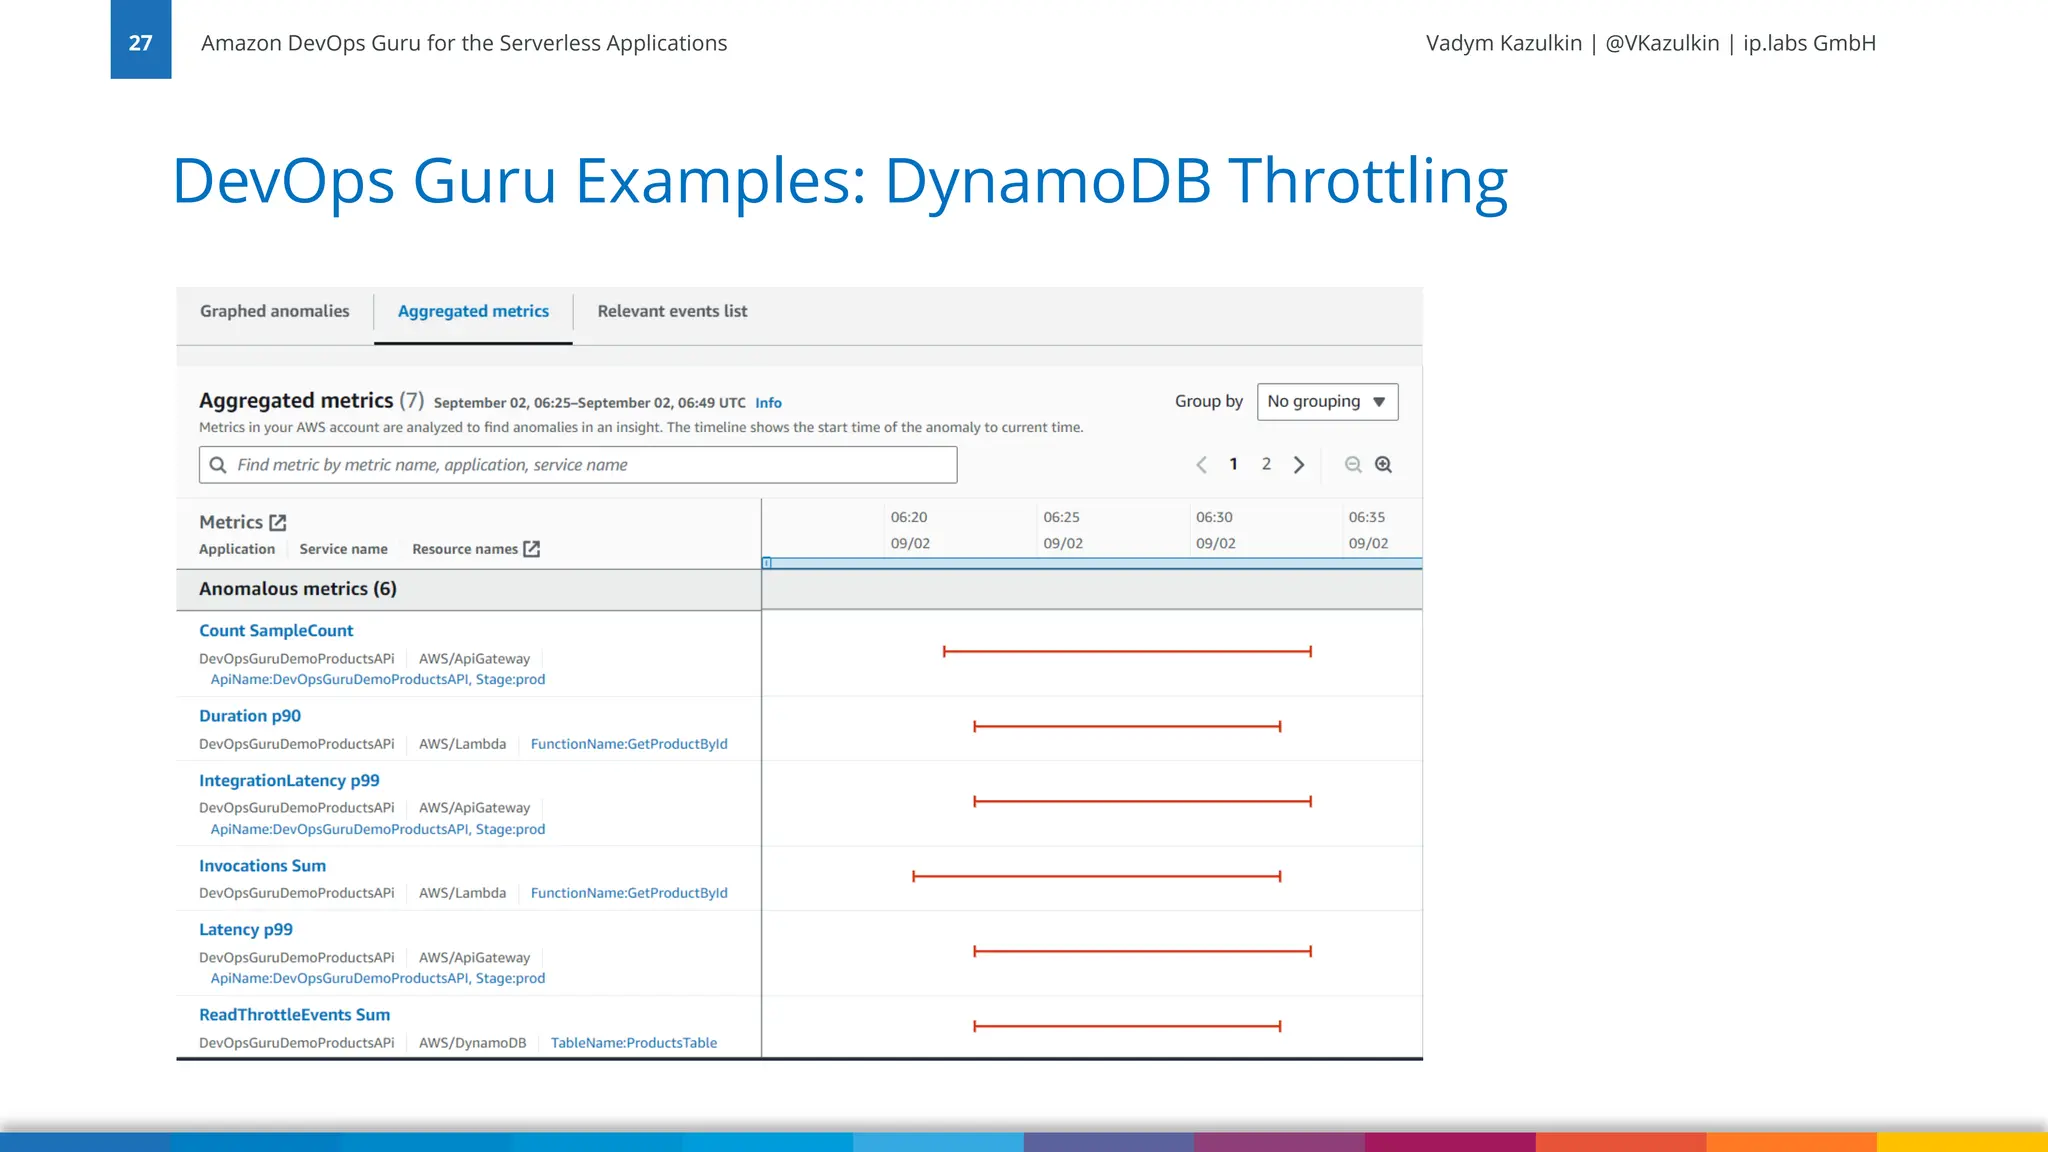Click the blue timeline range slider handle

767,563
